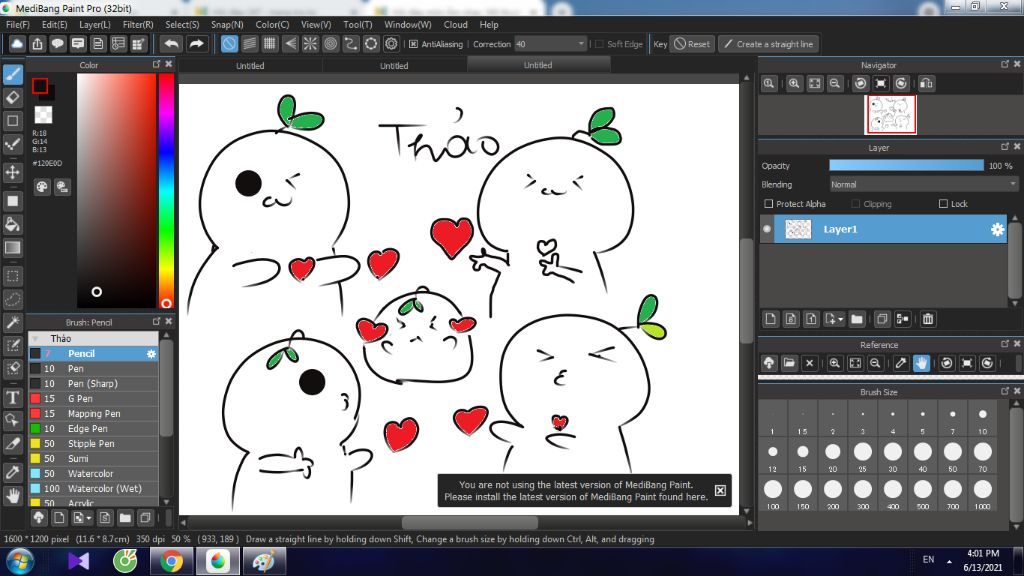Screen dimensions: 1024x576
Task: Pick brush size 100 preset
Action: click(x=773, y=493)
